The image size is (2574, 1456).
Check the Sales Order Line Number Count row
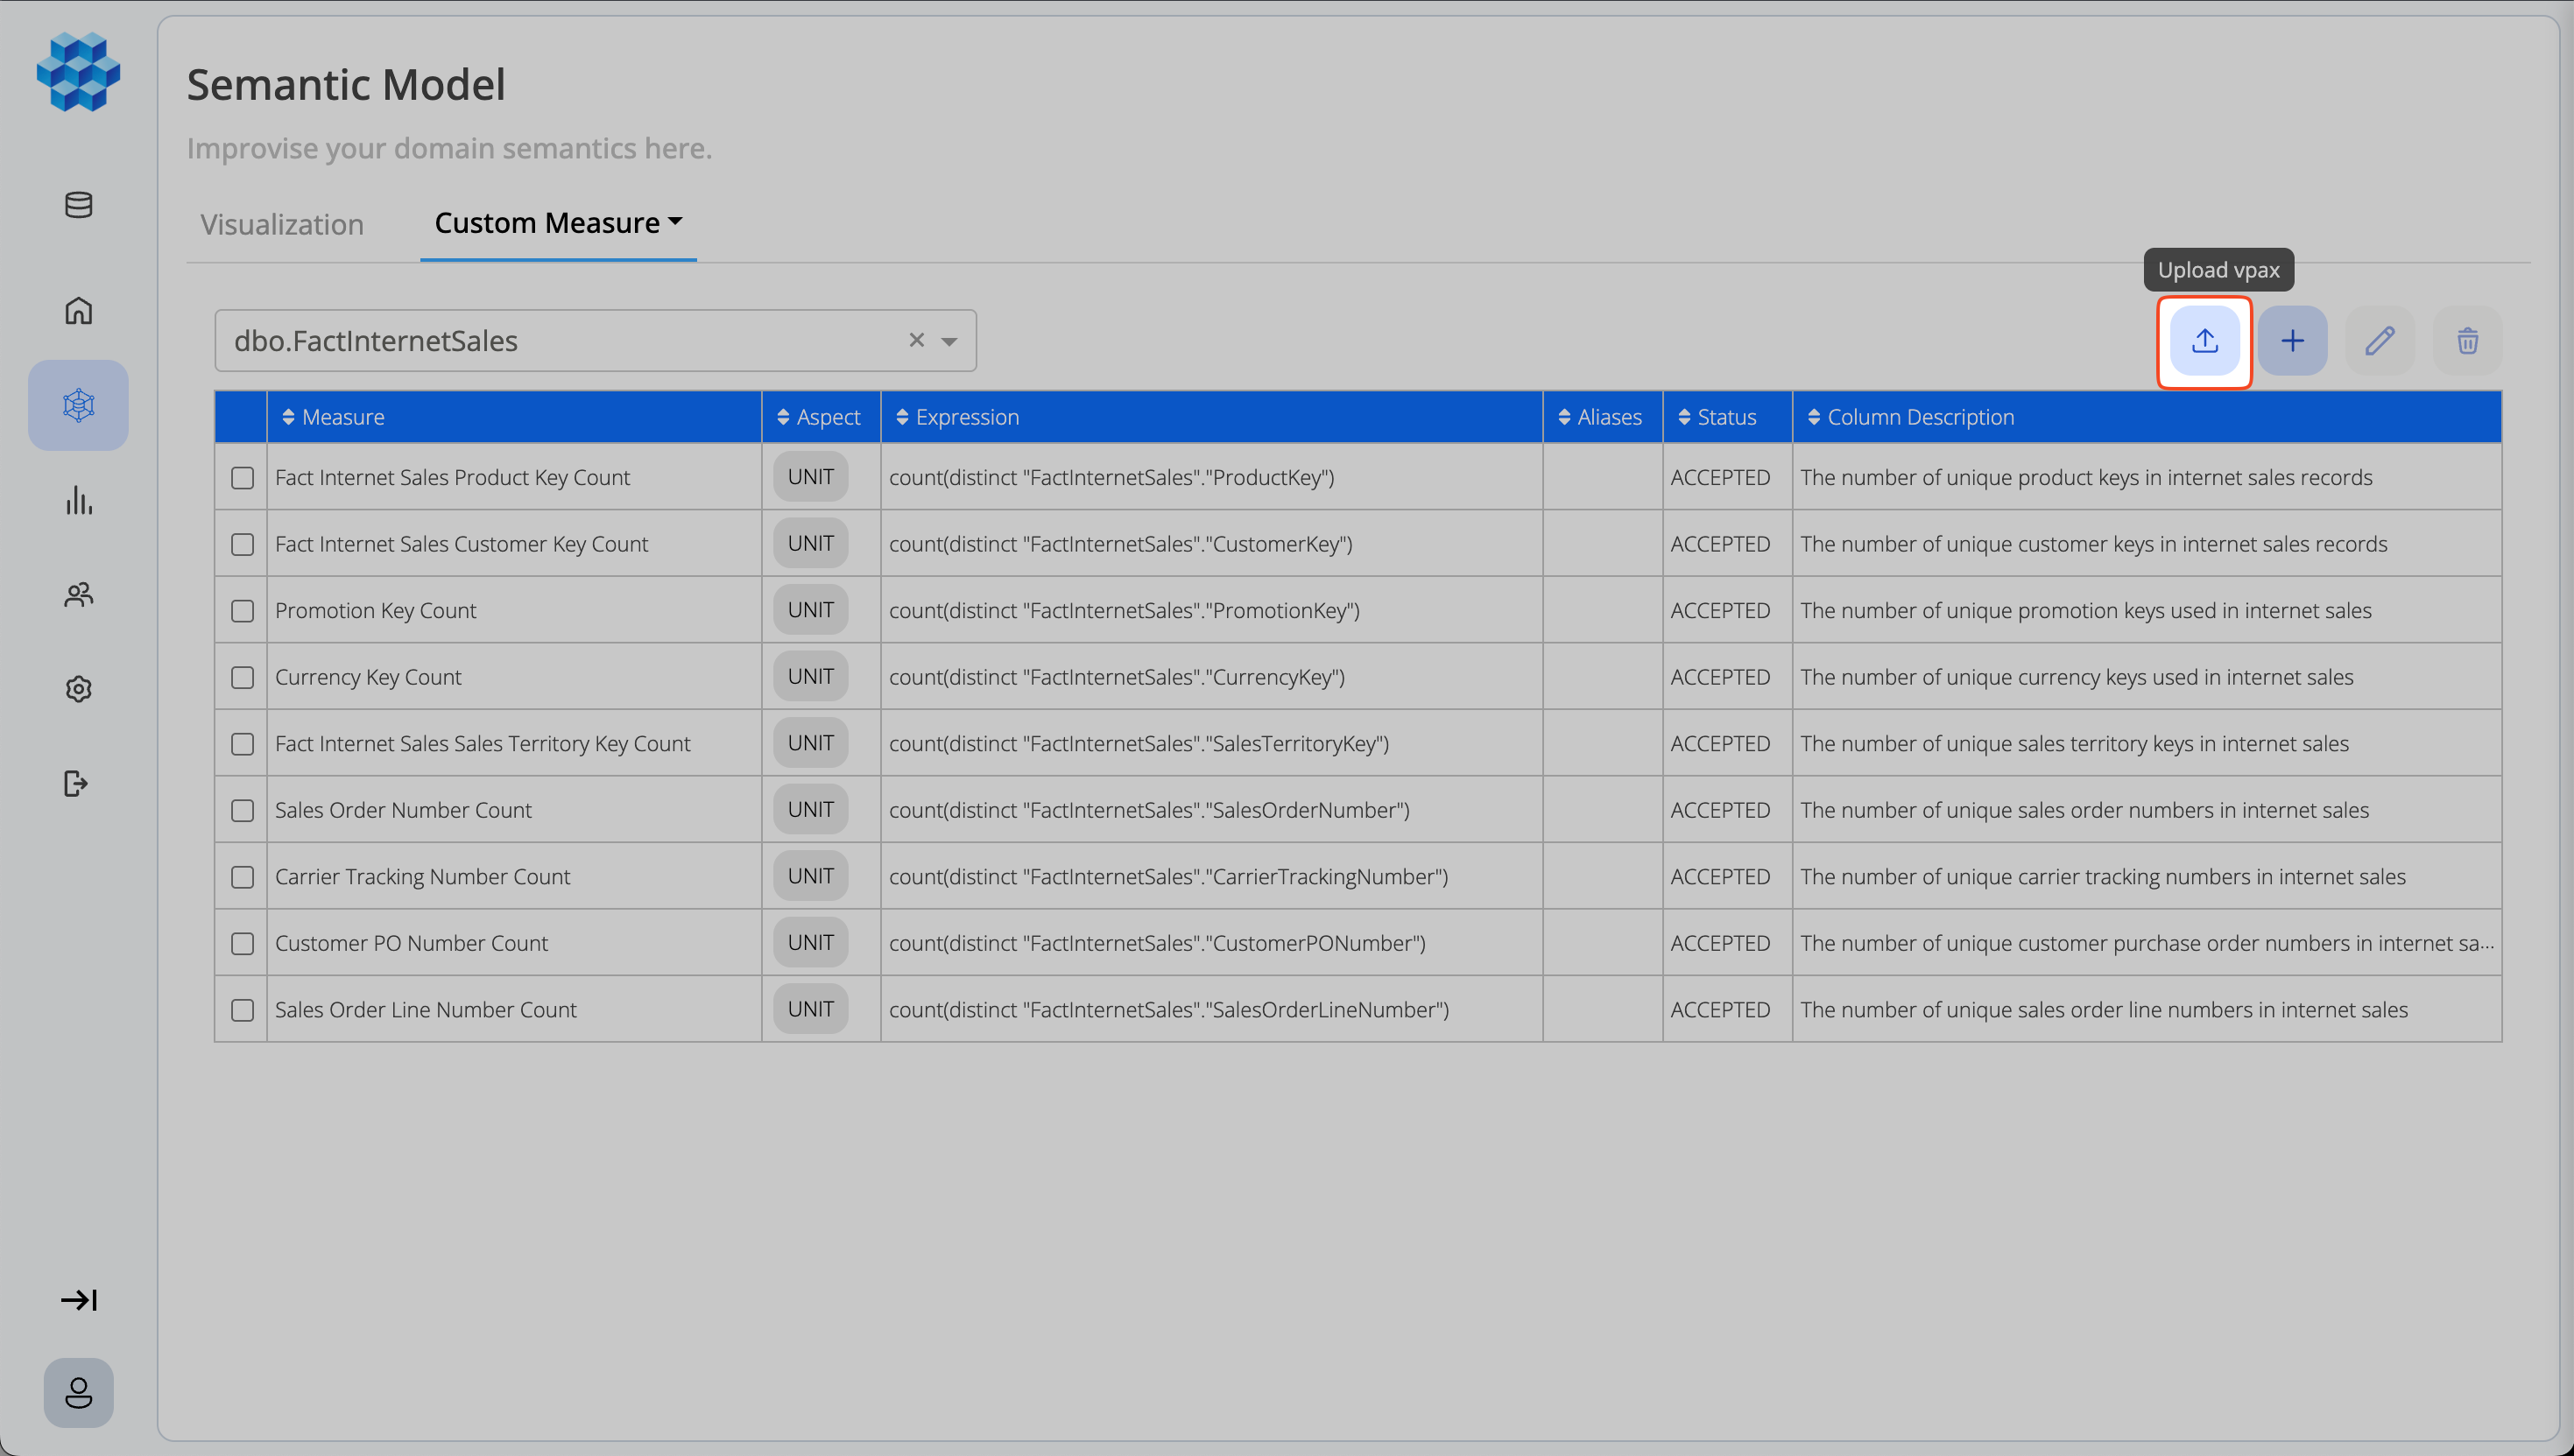tap(241, 1010)
